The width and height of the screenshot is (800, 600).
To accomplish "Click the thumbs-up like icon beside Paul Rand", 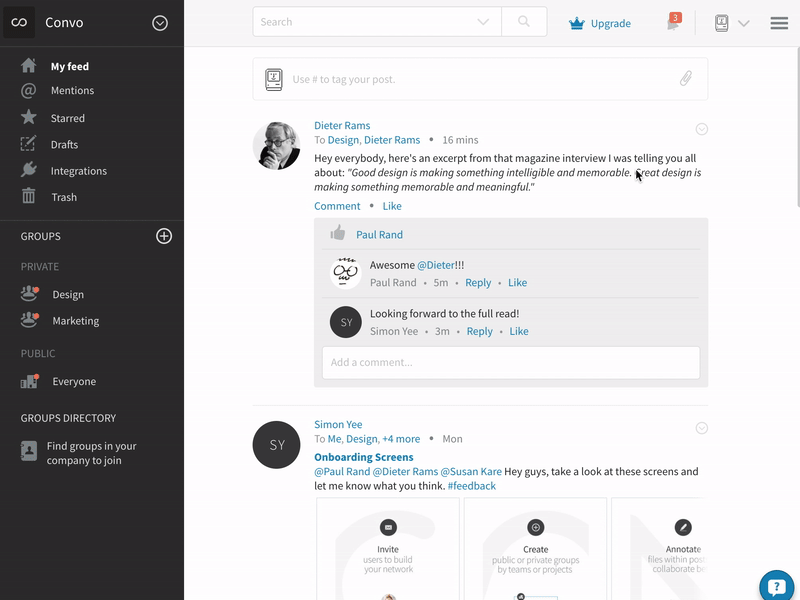I will click(337, 233).
